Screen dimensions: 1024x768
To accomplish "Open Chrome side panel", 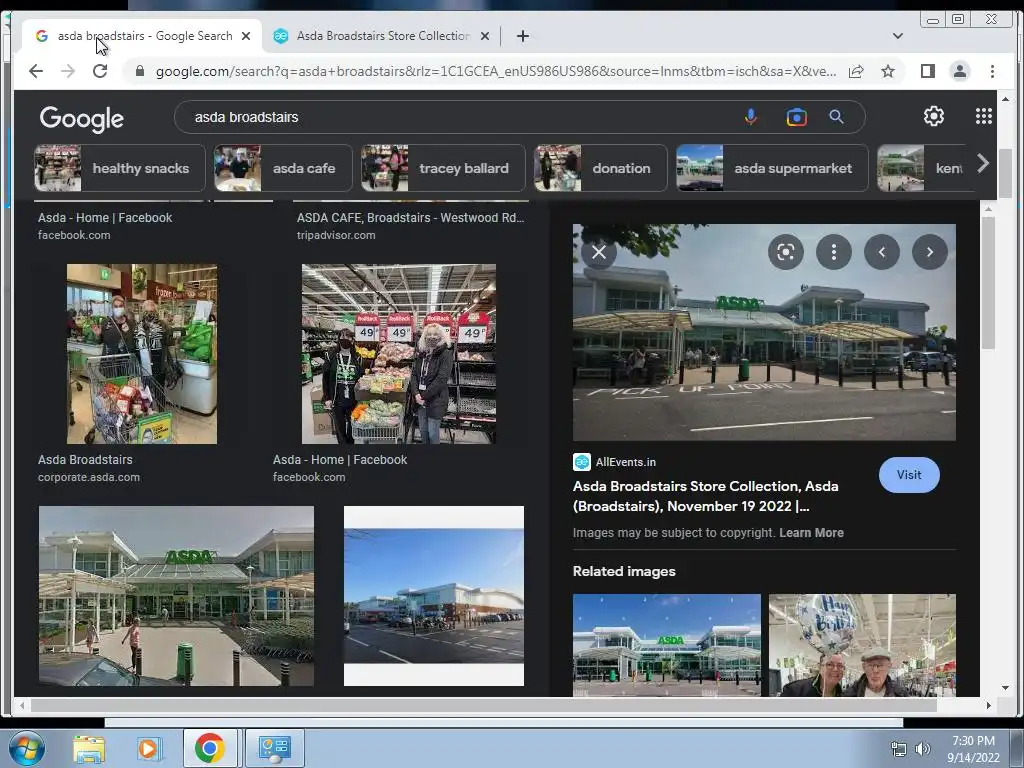I will tap(927, 71).
